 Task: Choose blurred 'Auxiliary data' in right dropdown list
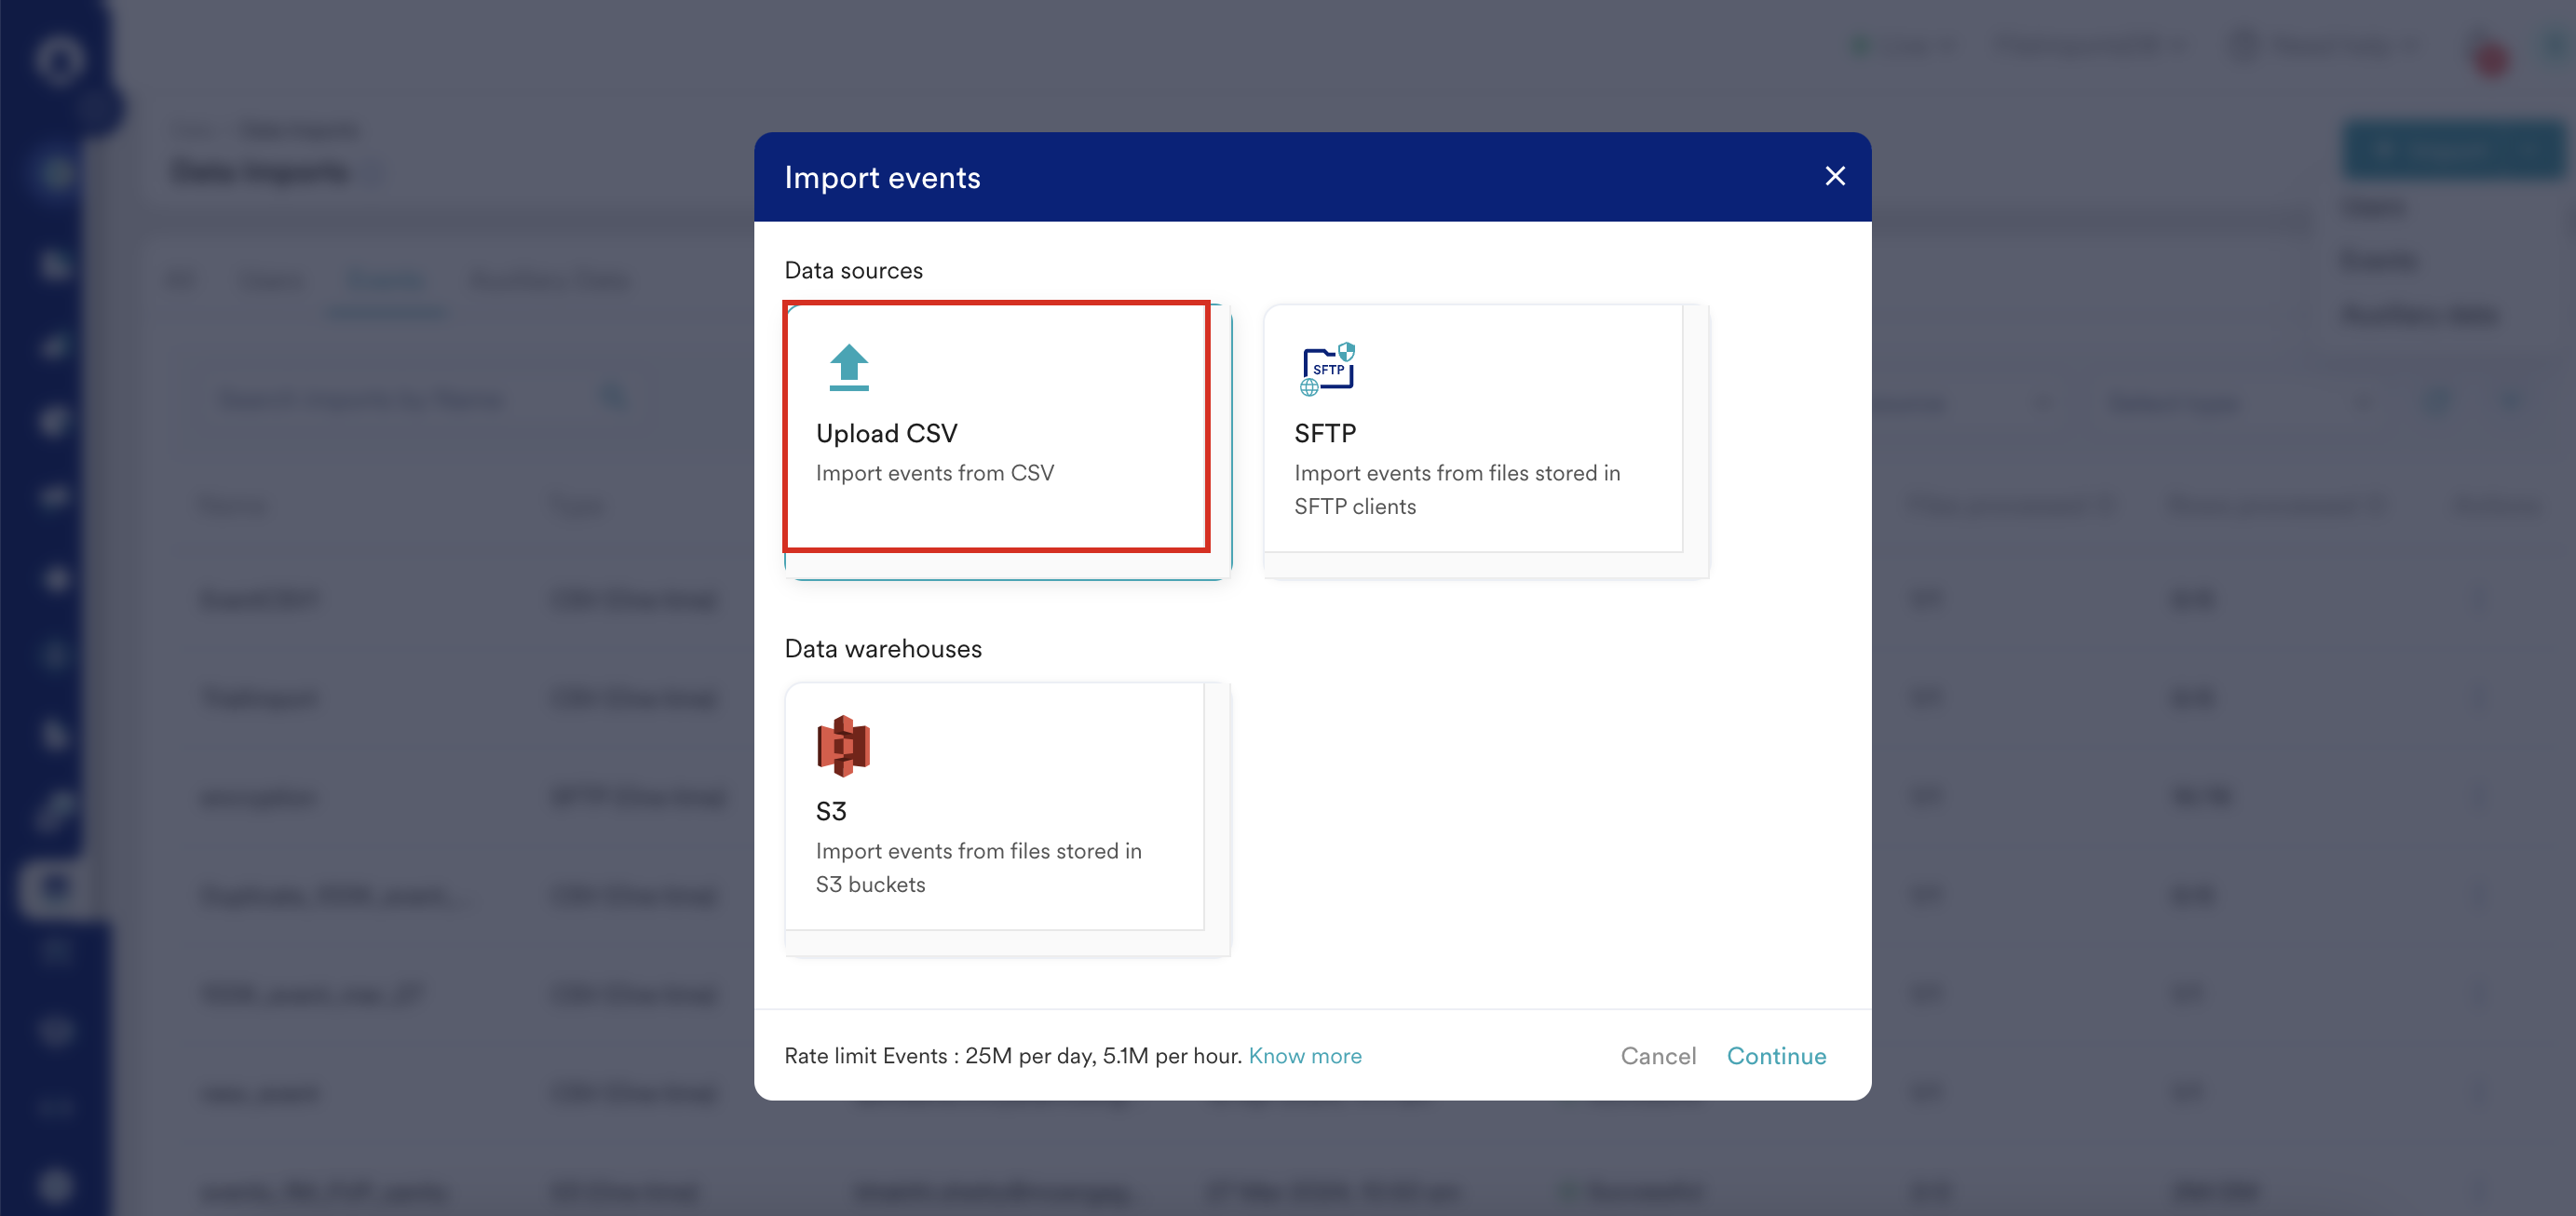(2418, 314)
